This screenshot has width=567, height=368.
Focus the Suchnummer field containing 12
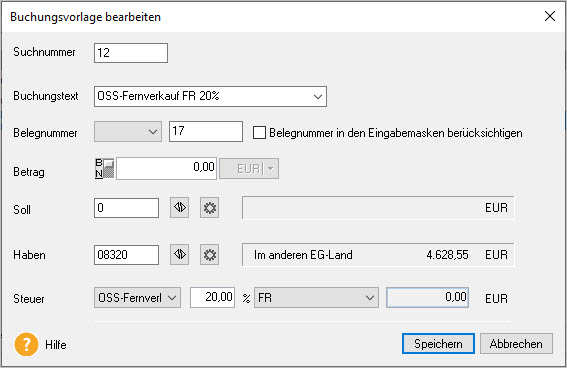[x=131, y=53]
